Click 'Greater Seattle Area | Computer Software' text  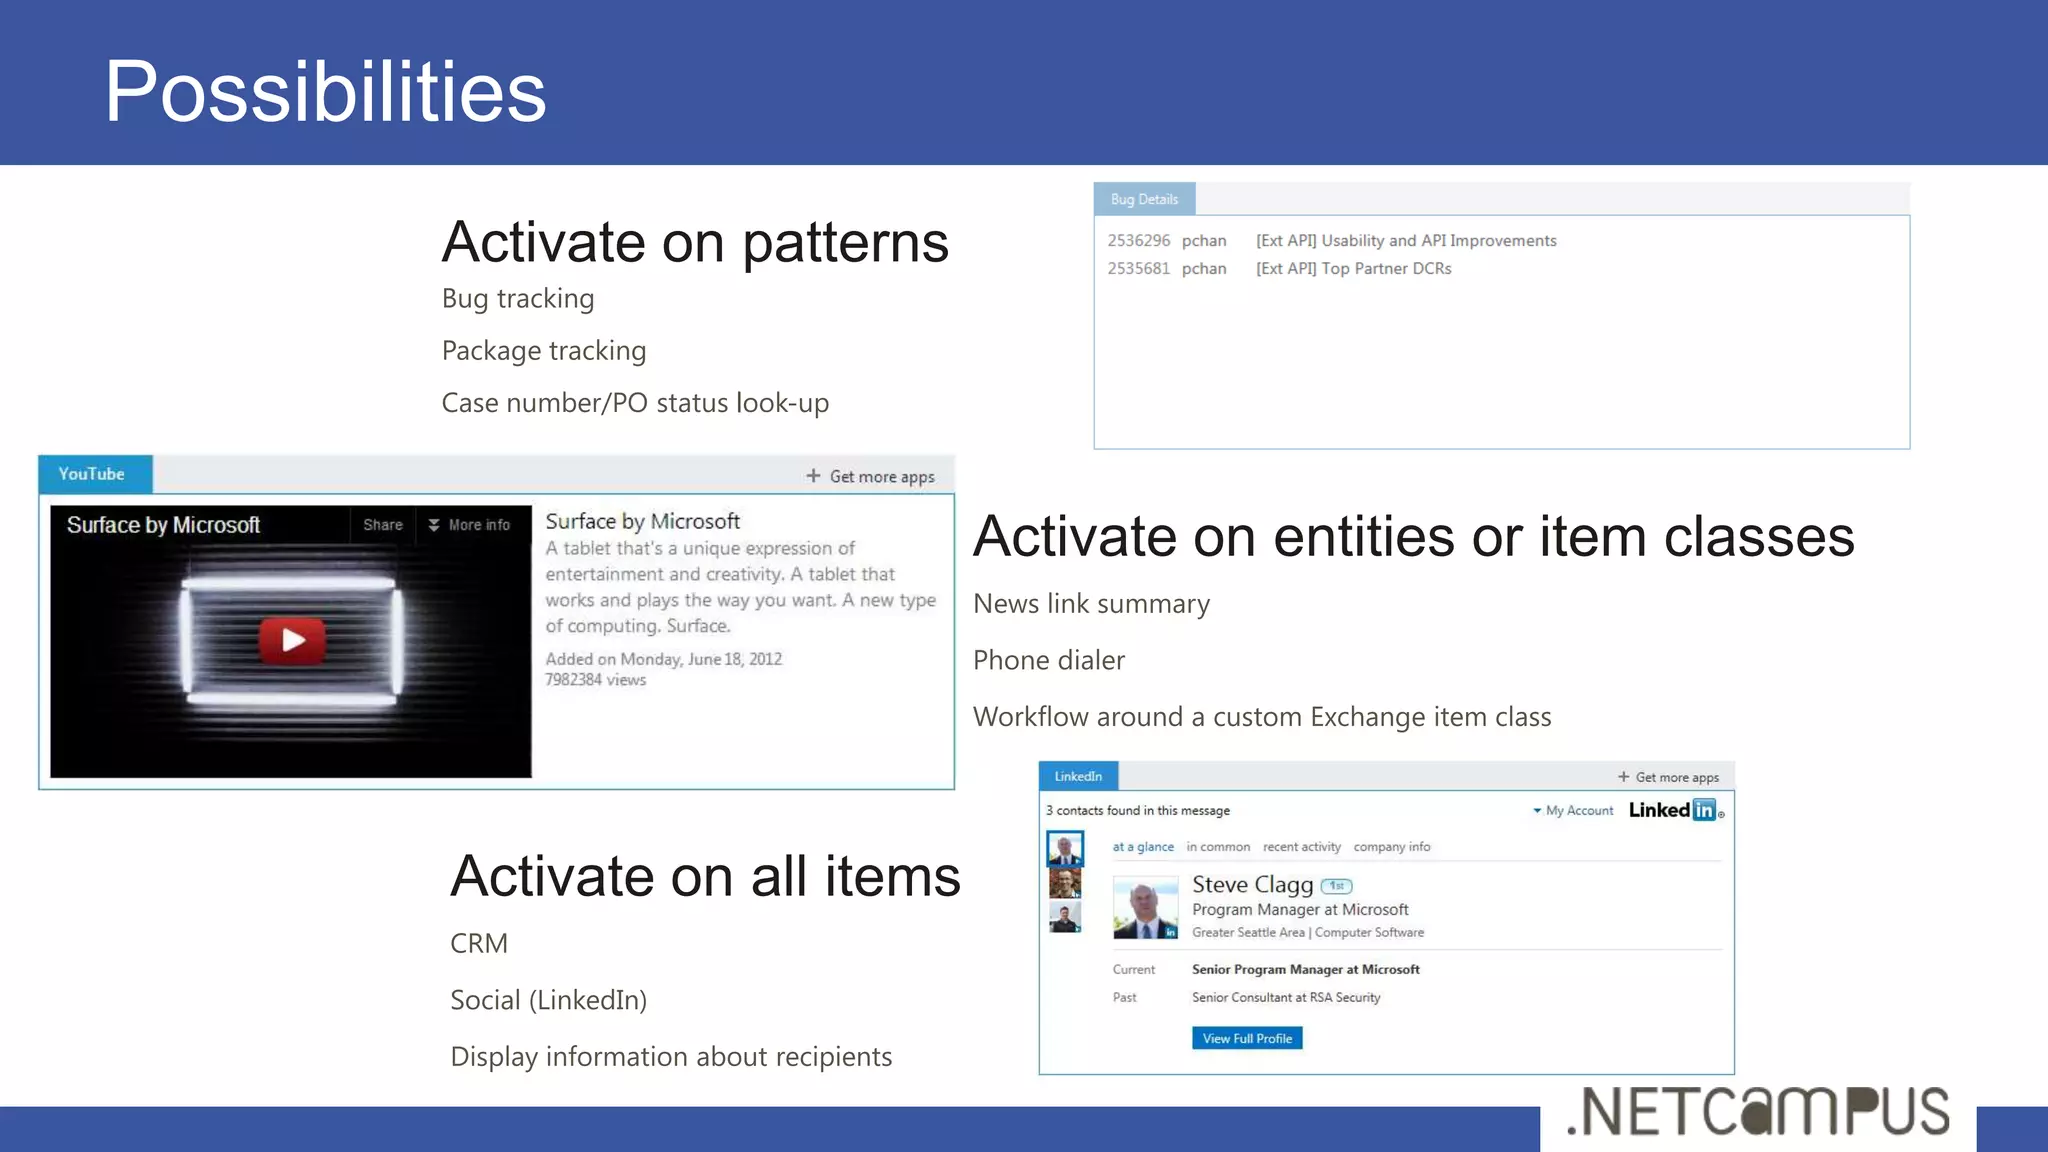(1308, 933)
